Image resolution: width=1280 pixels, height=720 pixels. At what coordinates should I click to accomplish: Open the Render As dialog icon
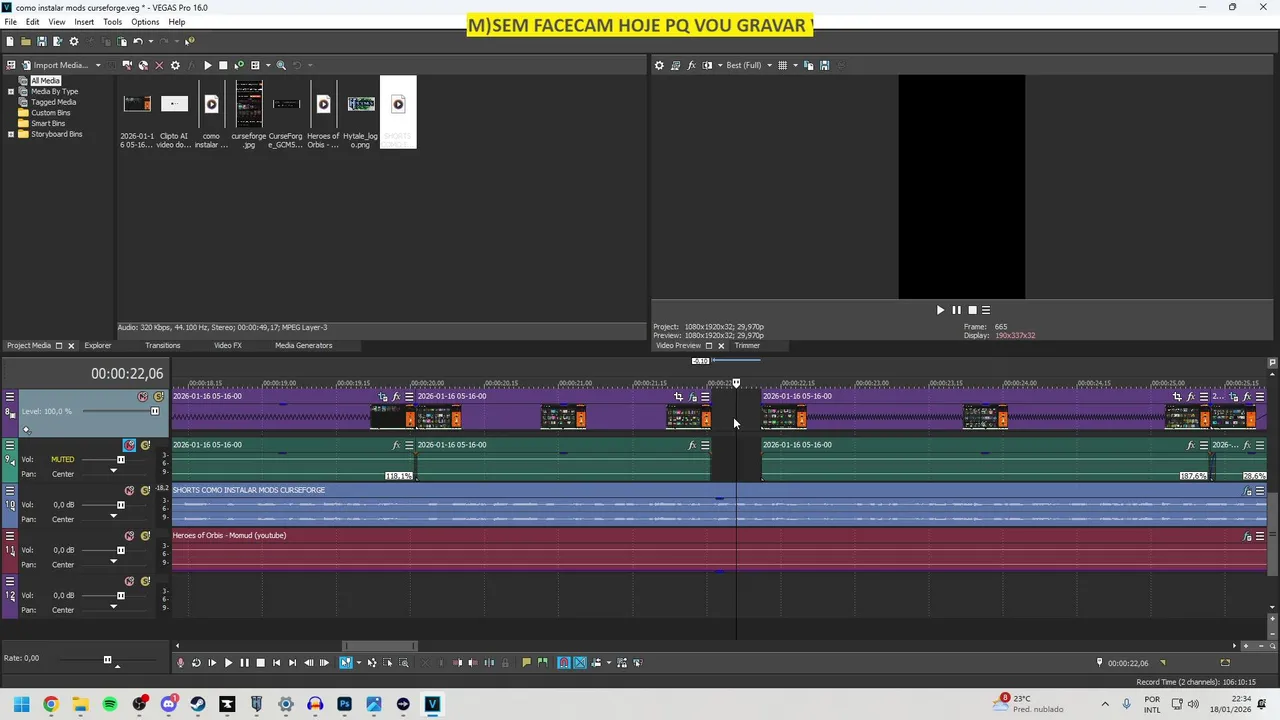point(57,41)
